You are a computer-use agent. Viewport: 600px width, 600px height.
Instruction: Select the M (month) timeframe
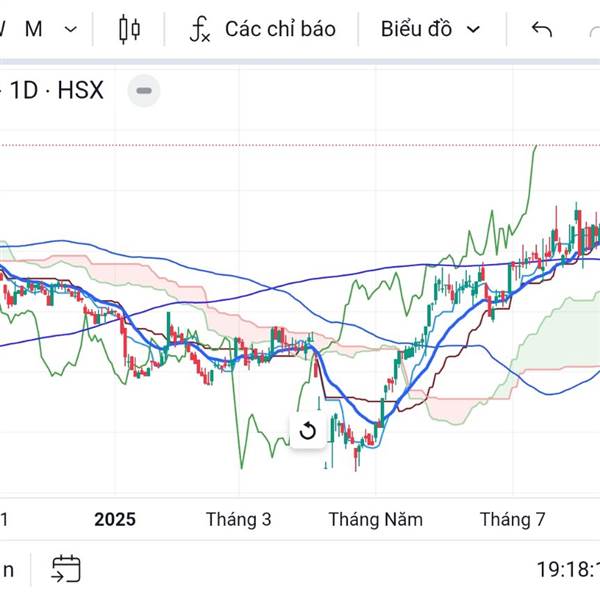tap(34, 29)
